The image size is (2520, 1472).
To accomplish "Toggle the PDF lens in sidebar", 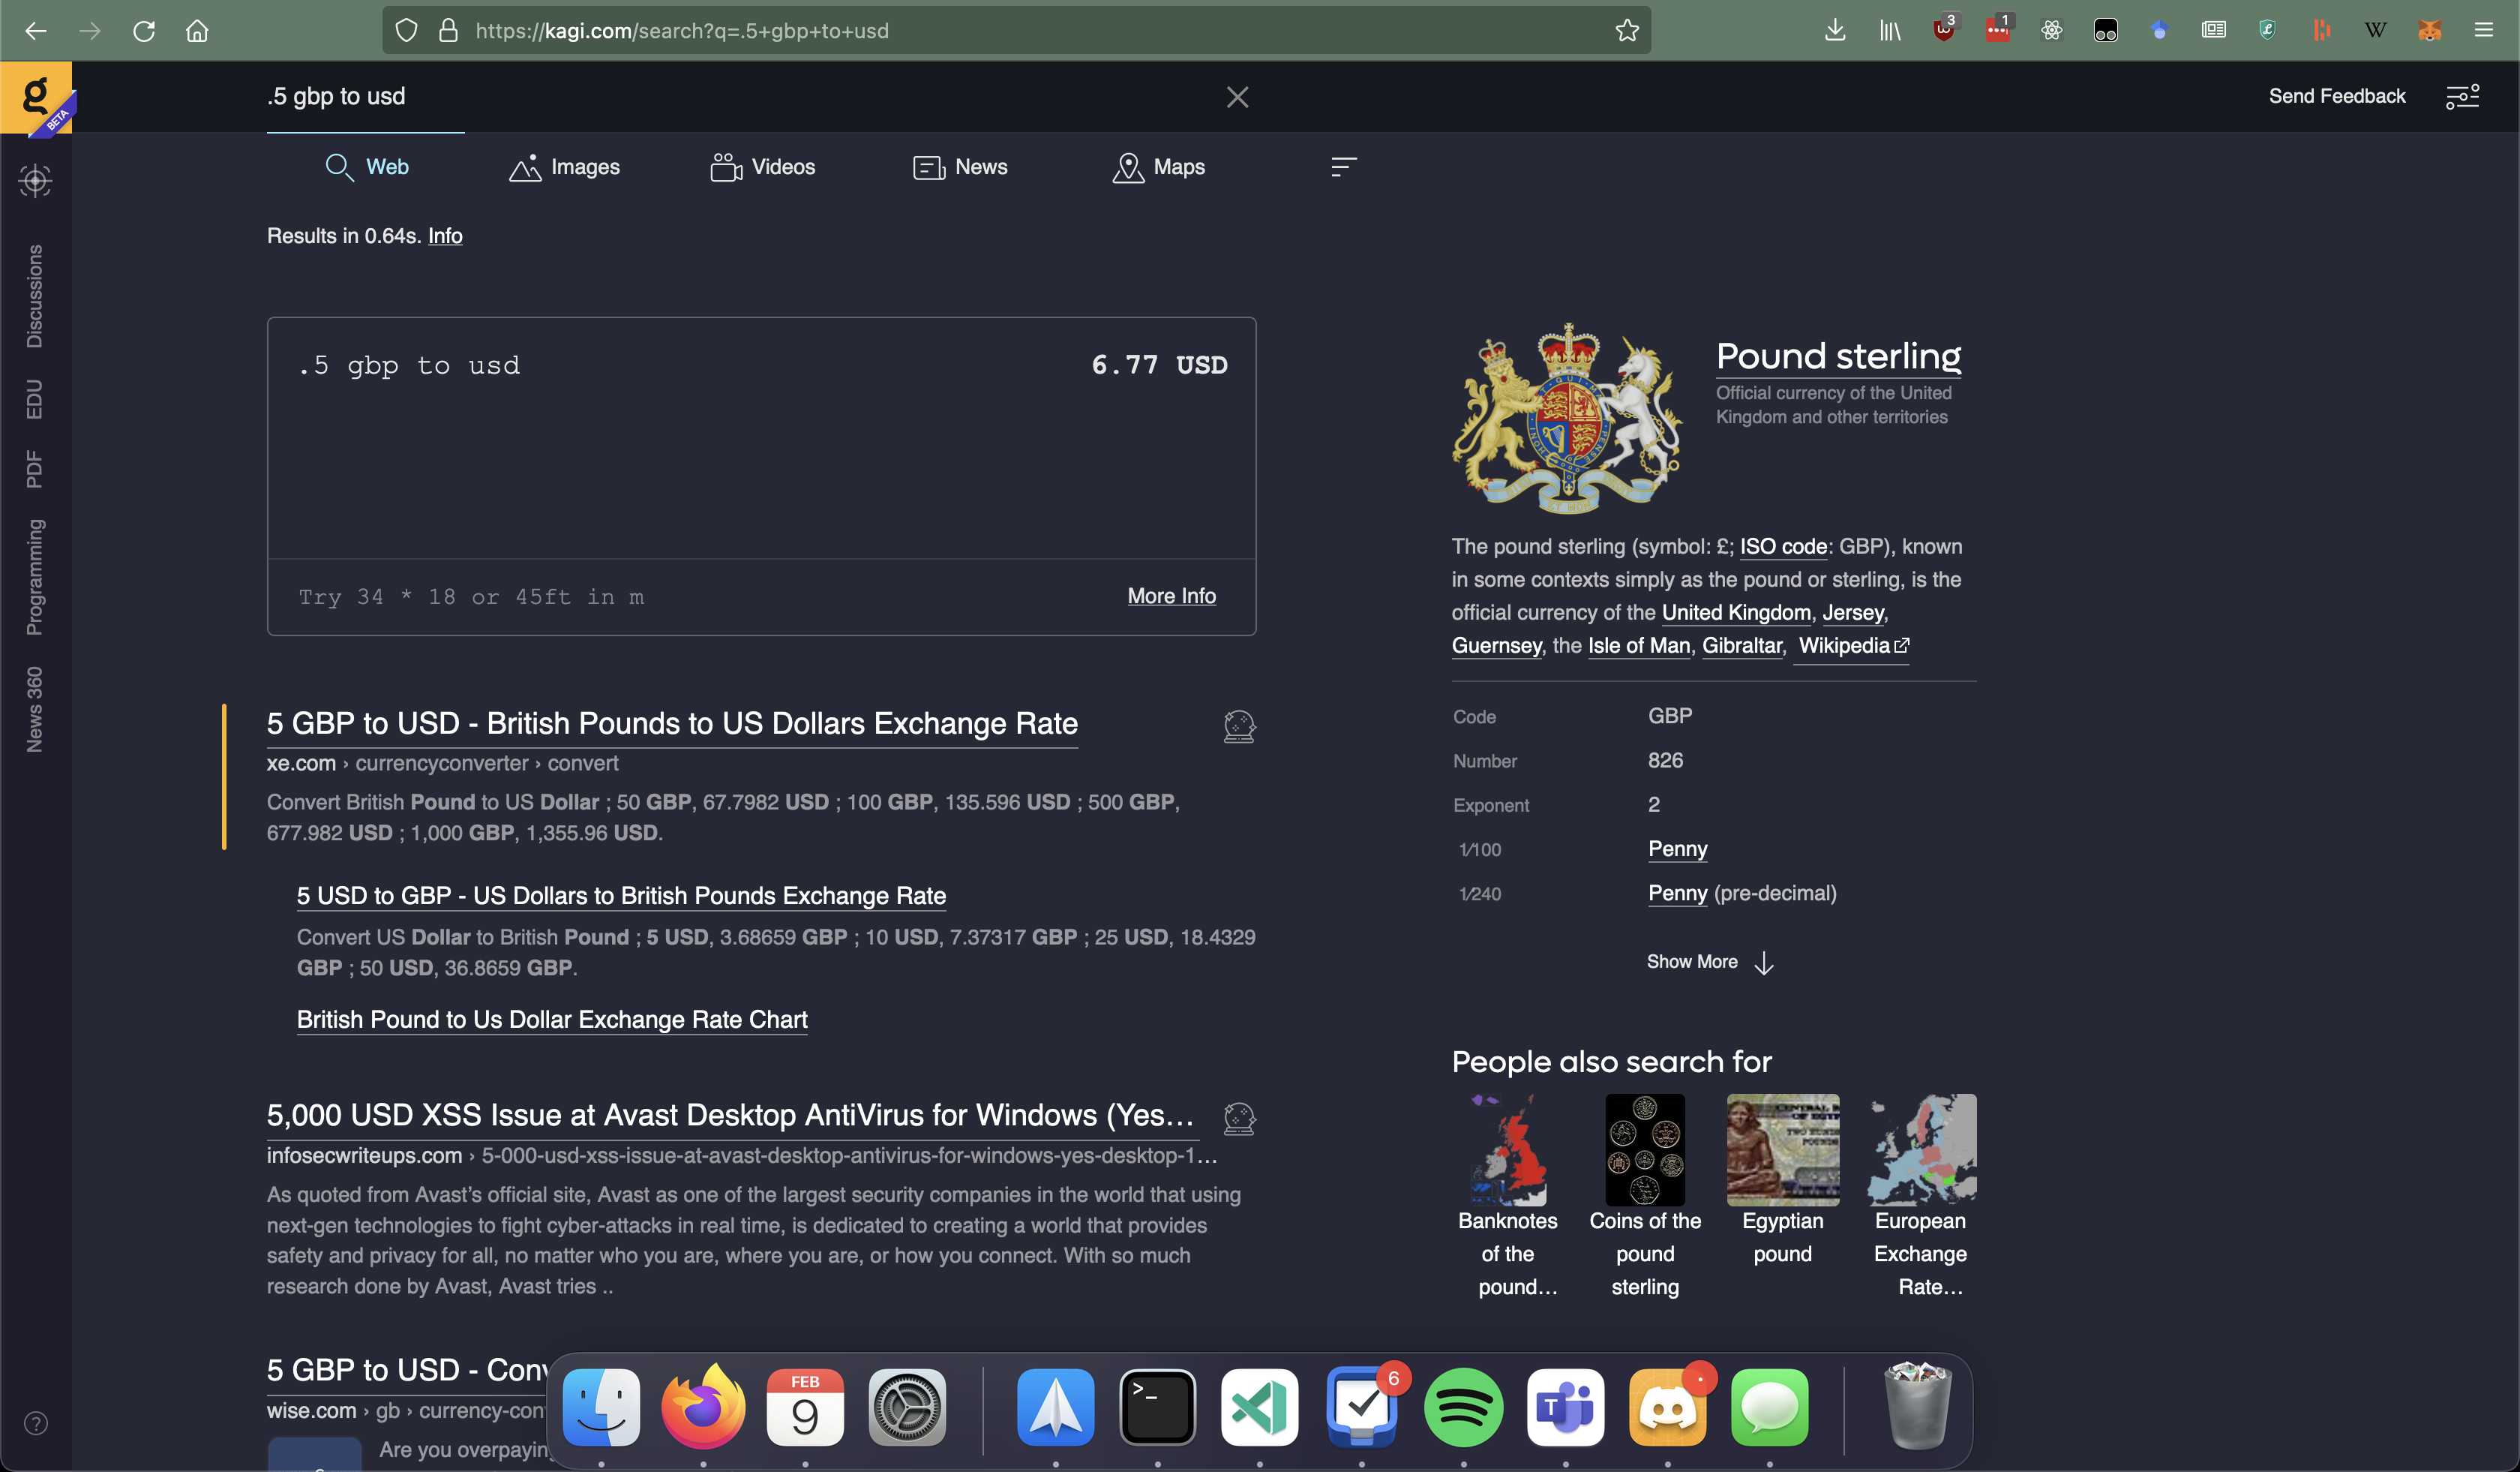I will (35, 469).
